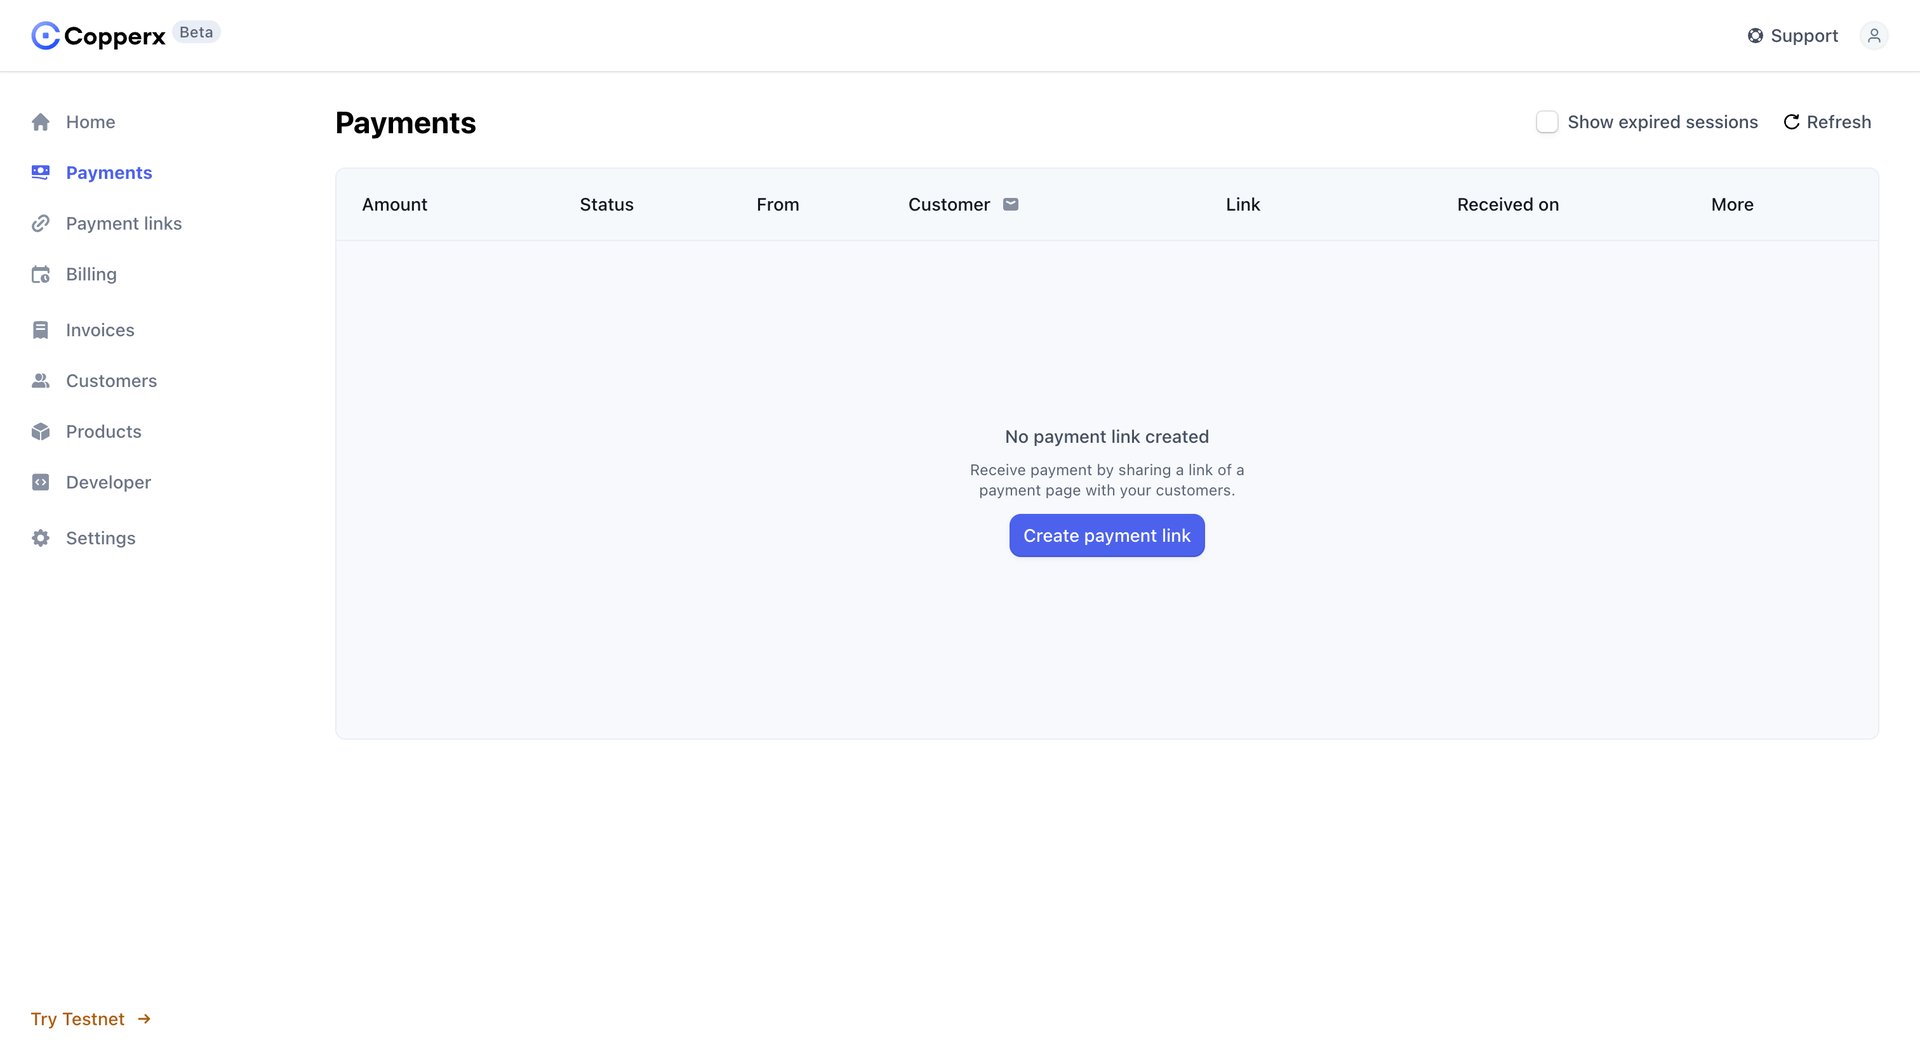Open Customers via the people icon
The image size is (1920, 1062).
click(40, 380)
